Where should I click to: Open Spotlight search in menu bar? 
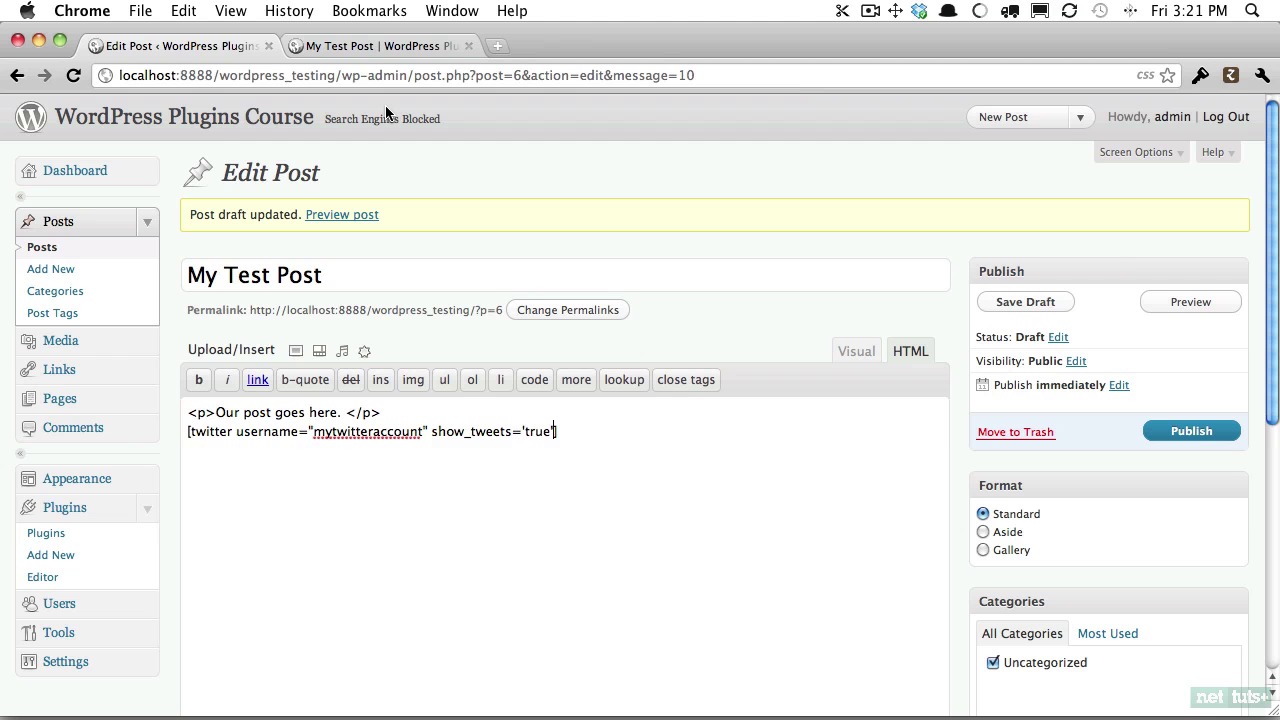1252,11
